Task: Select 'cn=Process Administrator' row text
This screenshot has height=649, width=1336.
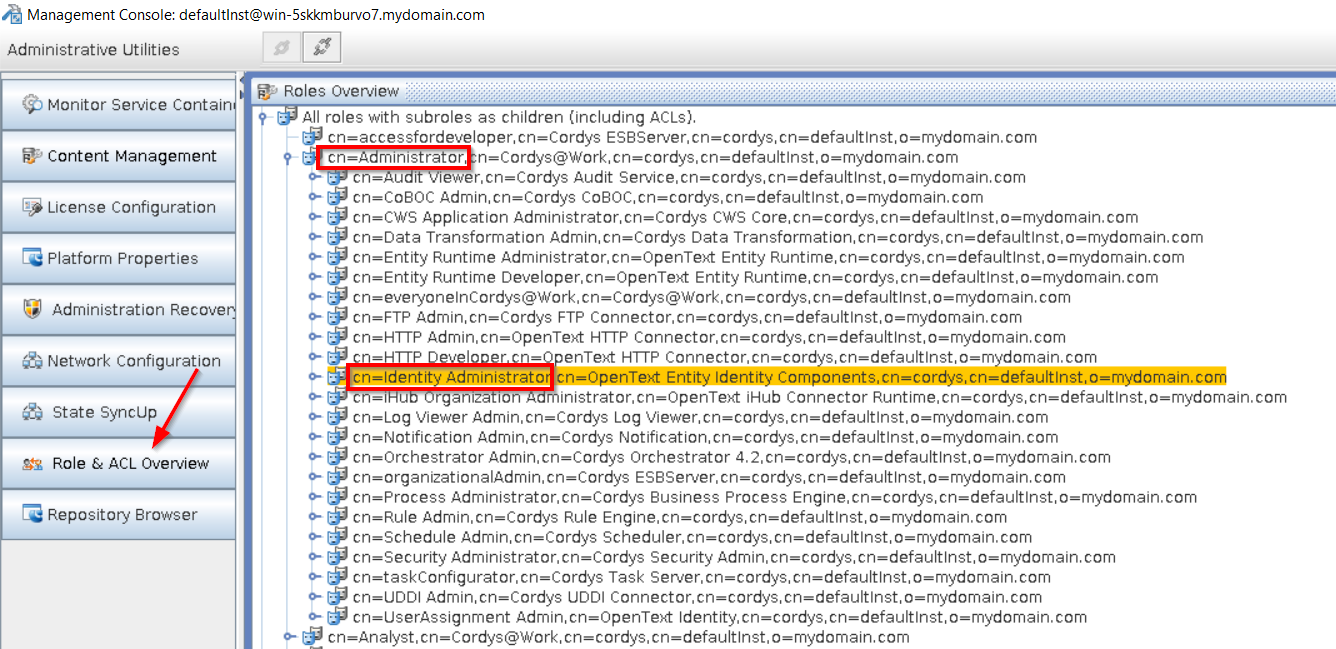Action: pyautogui.click(x=774, y=497)
